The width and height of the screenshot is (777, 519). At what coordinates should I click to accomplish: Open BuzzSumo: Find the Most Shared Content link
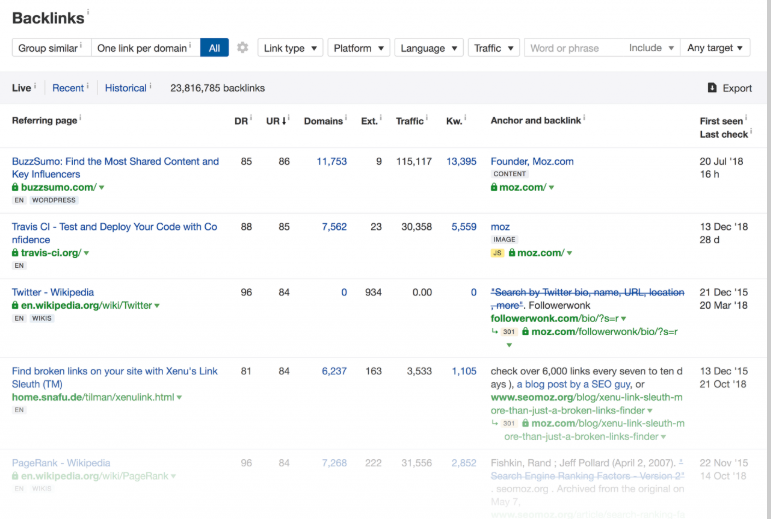[x=115, y=168]
